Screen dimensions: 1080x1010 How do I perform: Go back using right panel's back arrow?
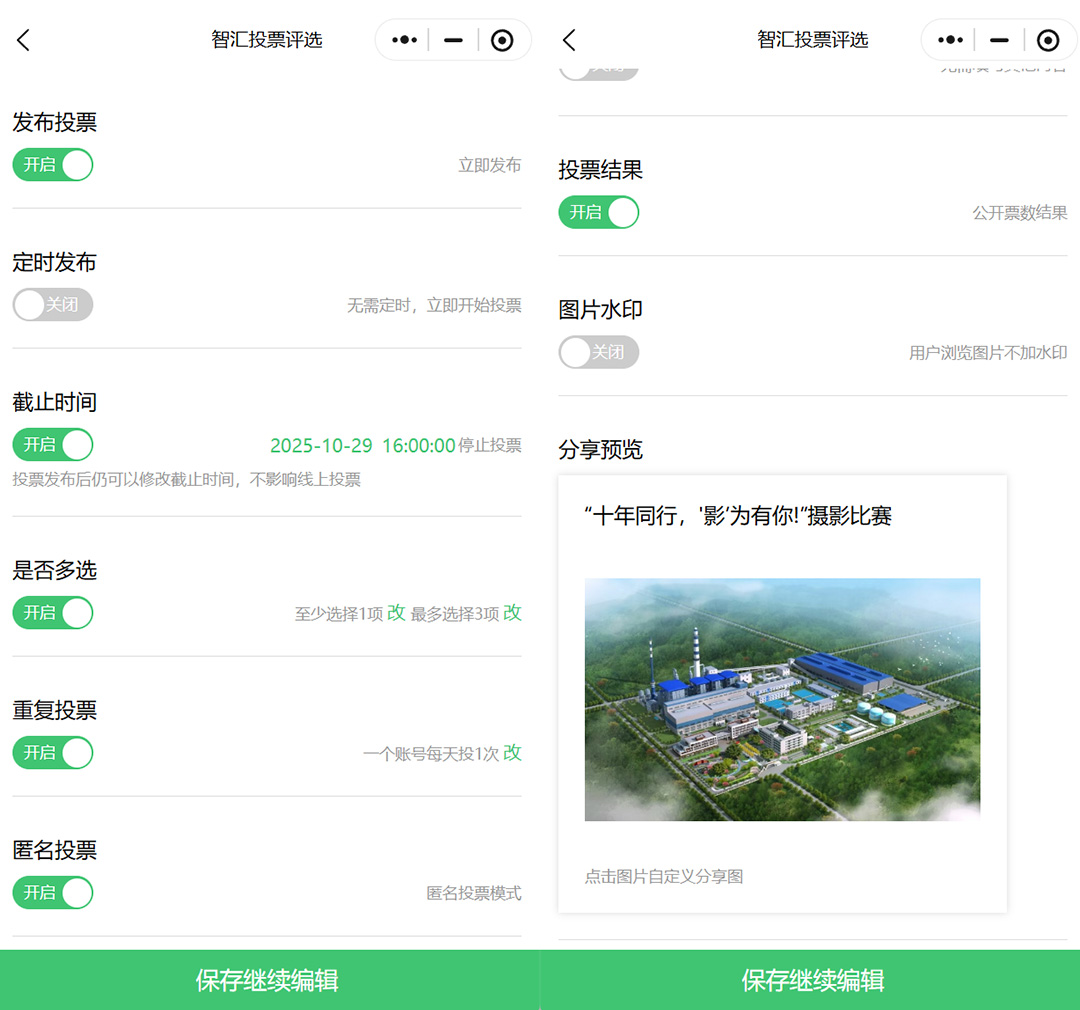(x=569, y=40)
